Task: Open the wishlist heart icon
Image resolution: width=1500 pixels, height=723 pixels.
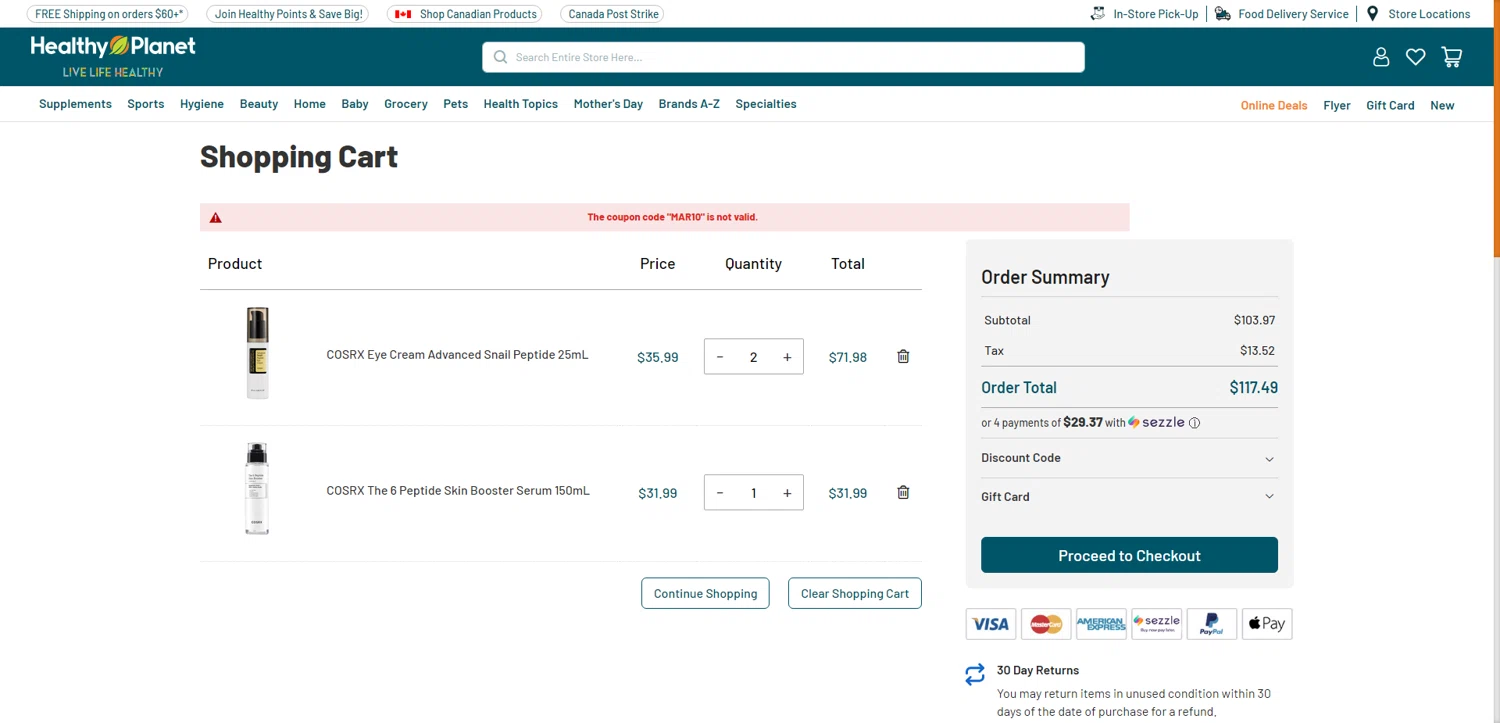Action: coord(1415,57)
